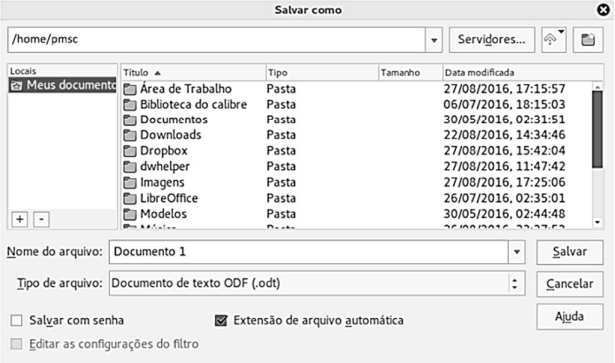
Task: Click the date 30/05/2016, 02:44:48
Action: [504, 214]
